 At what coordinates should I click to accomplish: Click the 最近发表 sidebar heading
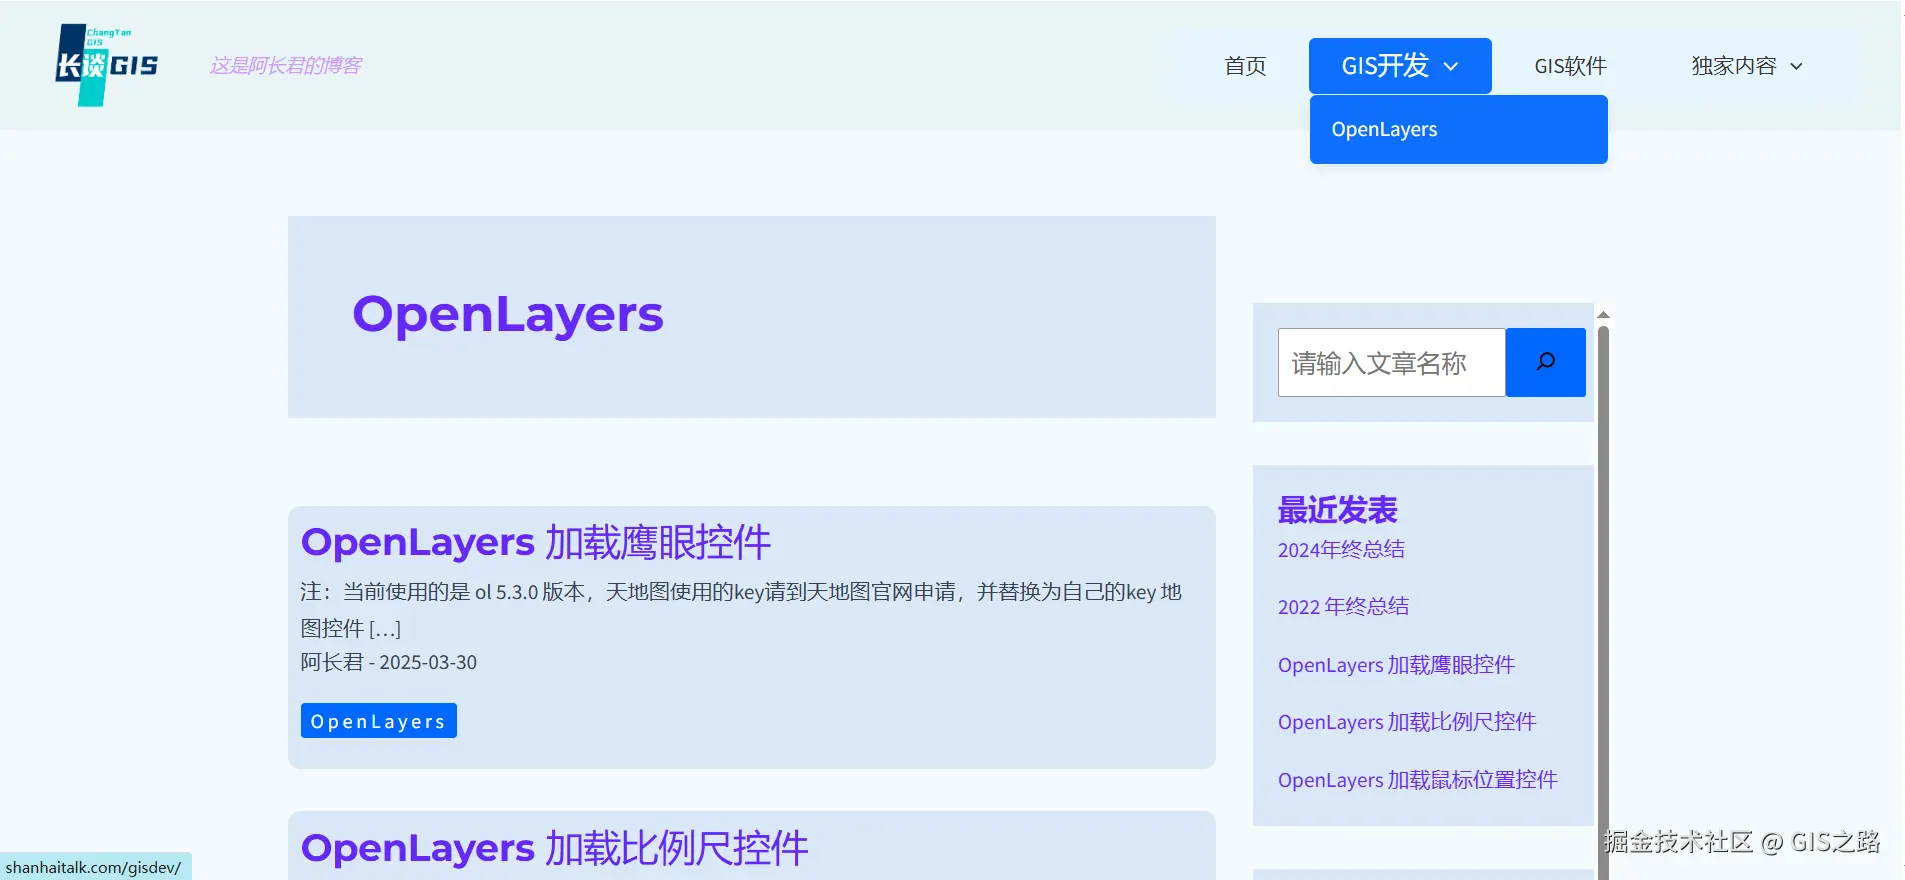[1338, 510]
